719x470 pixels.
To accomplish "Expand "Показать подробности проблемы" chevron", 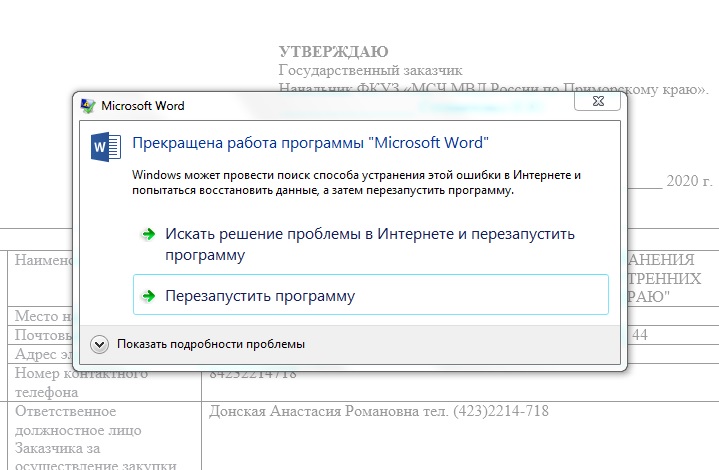I will point(100,344).
